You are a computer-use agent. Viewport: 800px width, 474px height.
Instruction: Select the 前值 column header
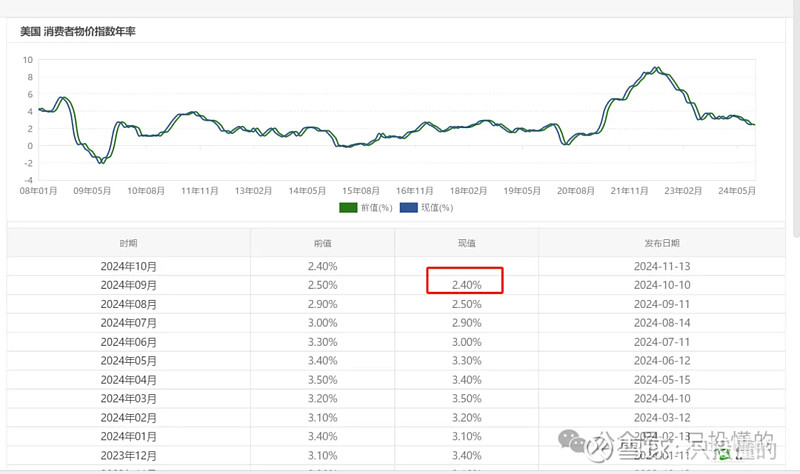[322, 243]
